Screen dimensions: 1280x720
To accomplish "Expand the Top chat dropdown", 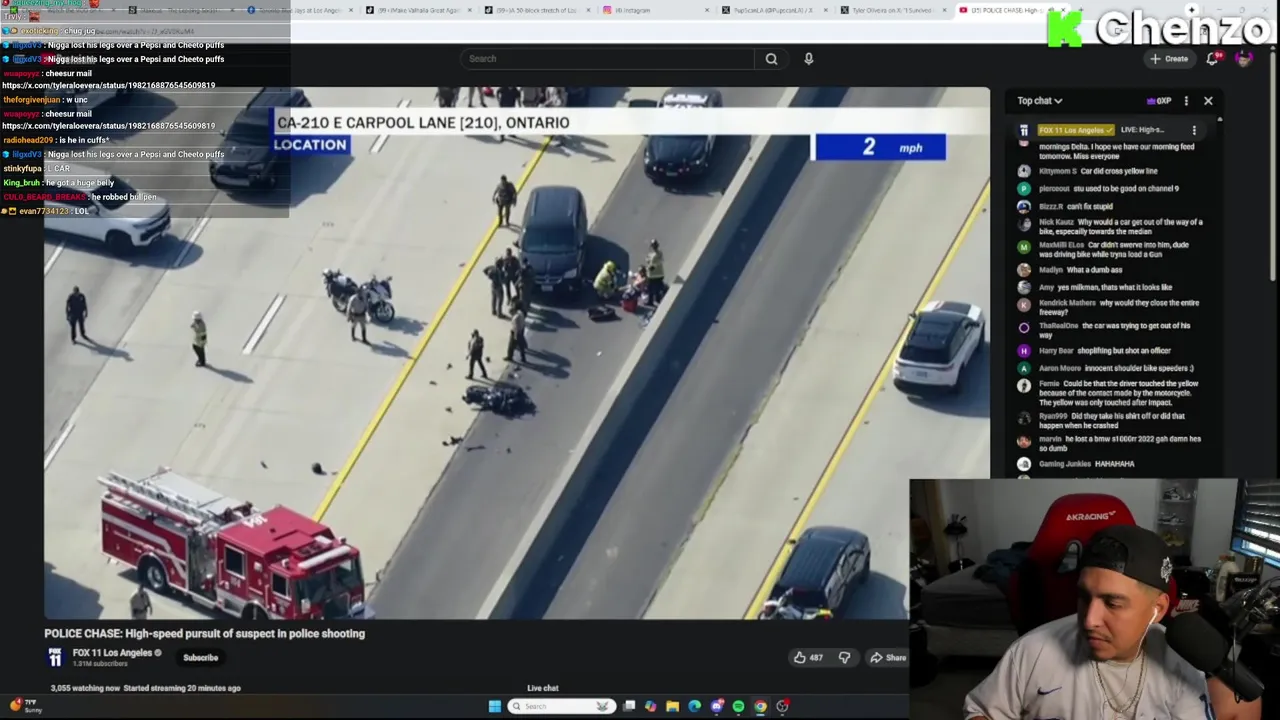I will coord(1040,101).
